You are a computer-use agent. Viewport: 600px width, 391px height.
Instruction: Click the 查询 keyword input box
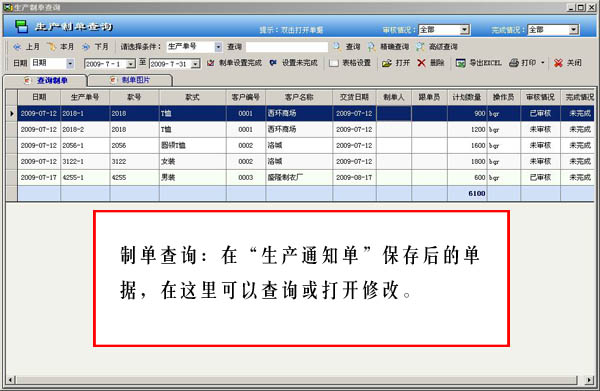(x=287, y=47)
